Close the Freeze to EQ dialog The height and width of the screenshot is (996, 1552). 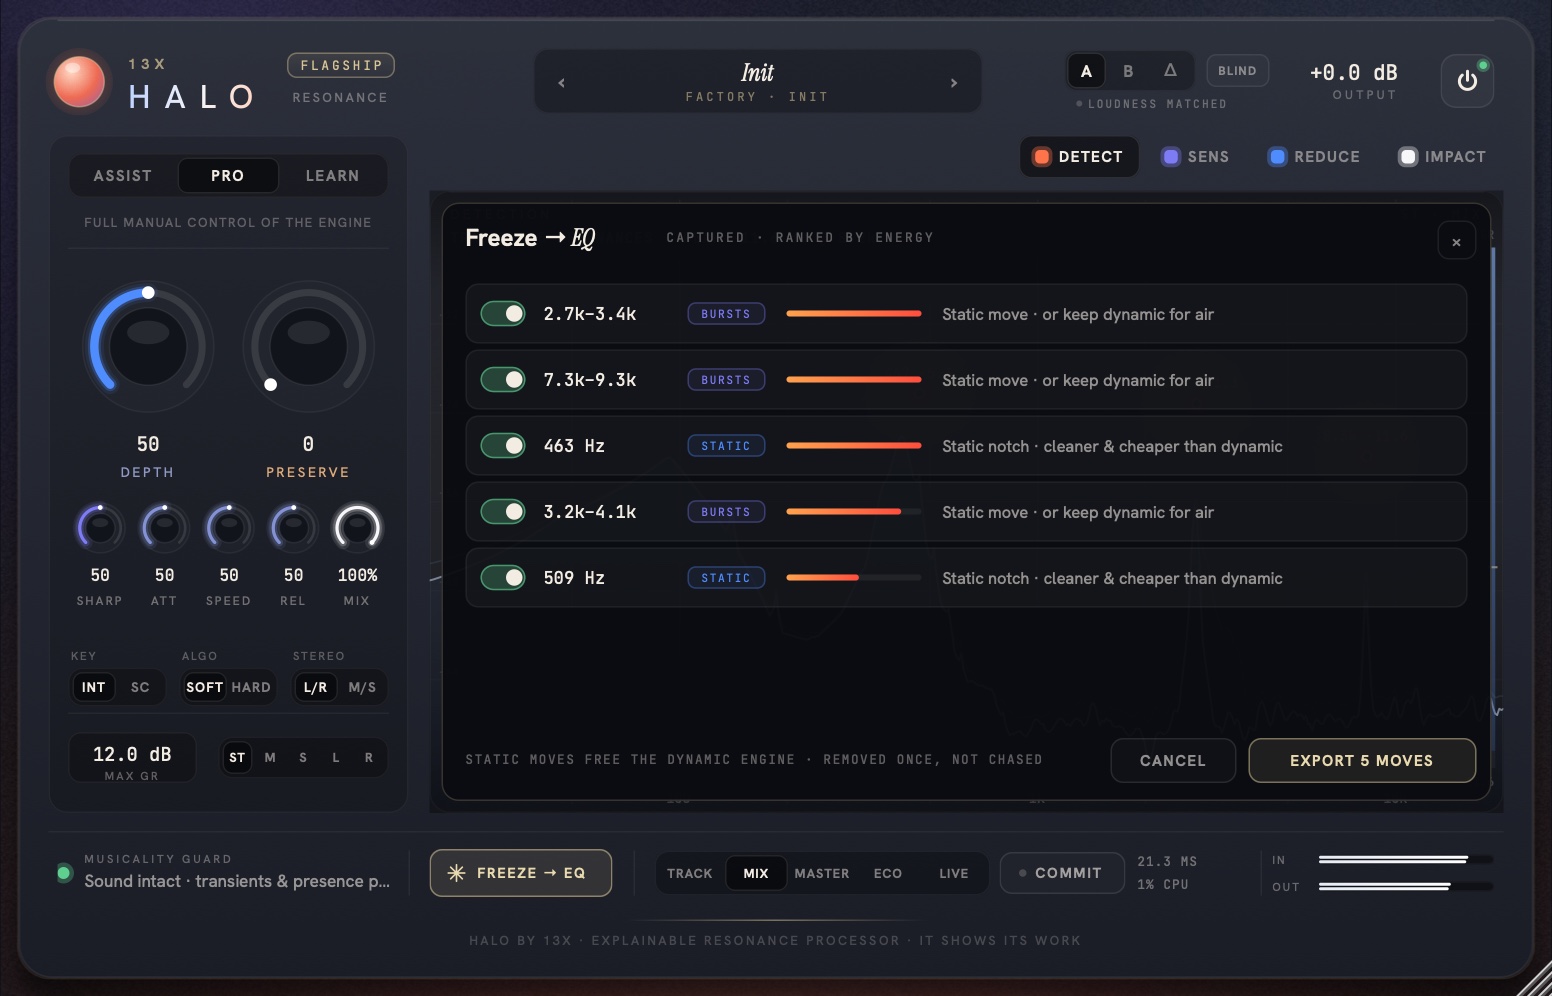1456,241
